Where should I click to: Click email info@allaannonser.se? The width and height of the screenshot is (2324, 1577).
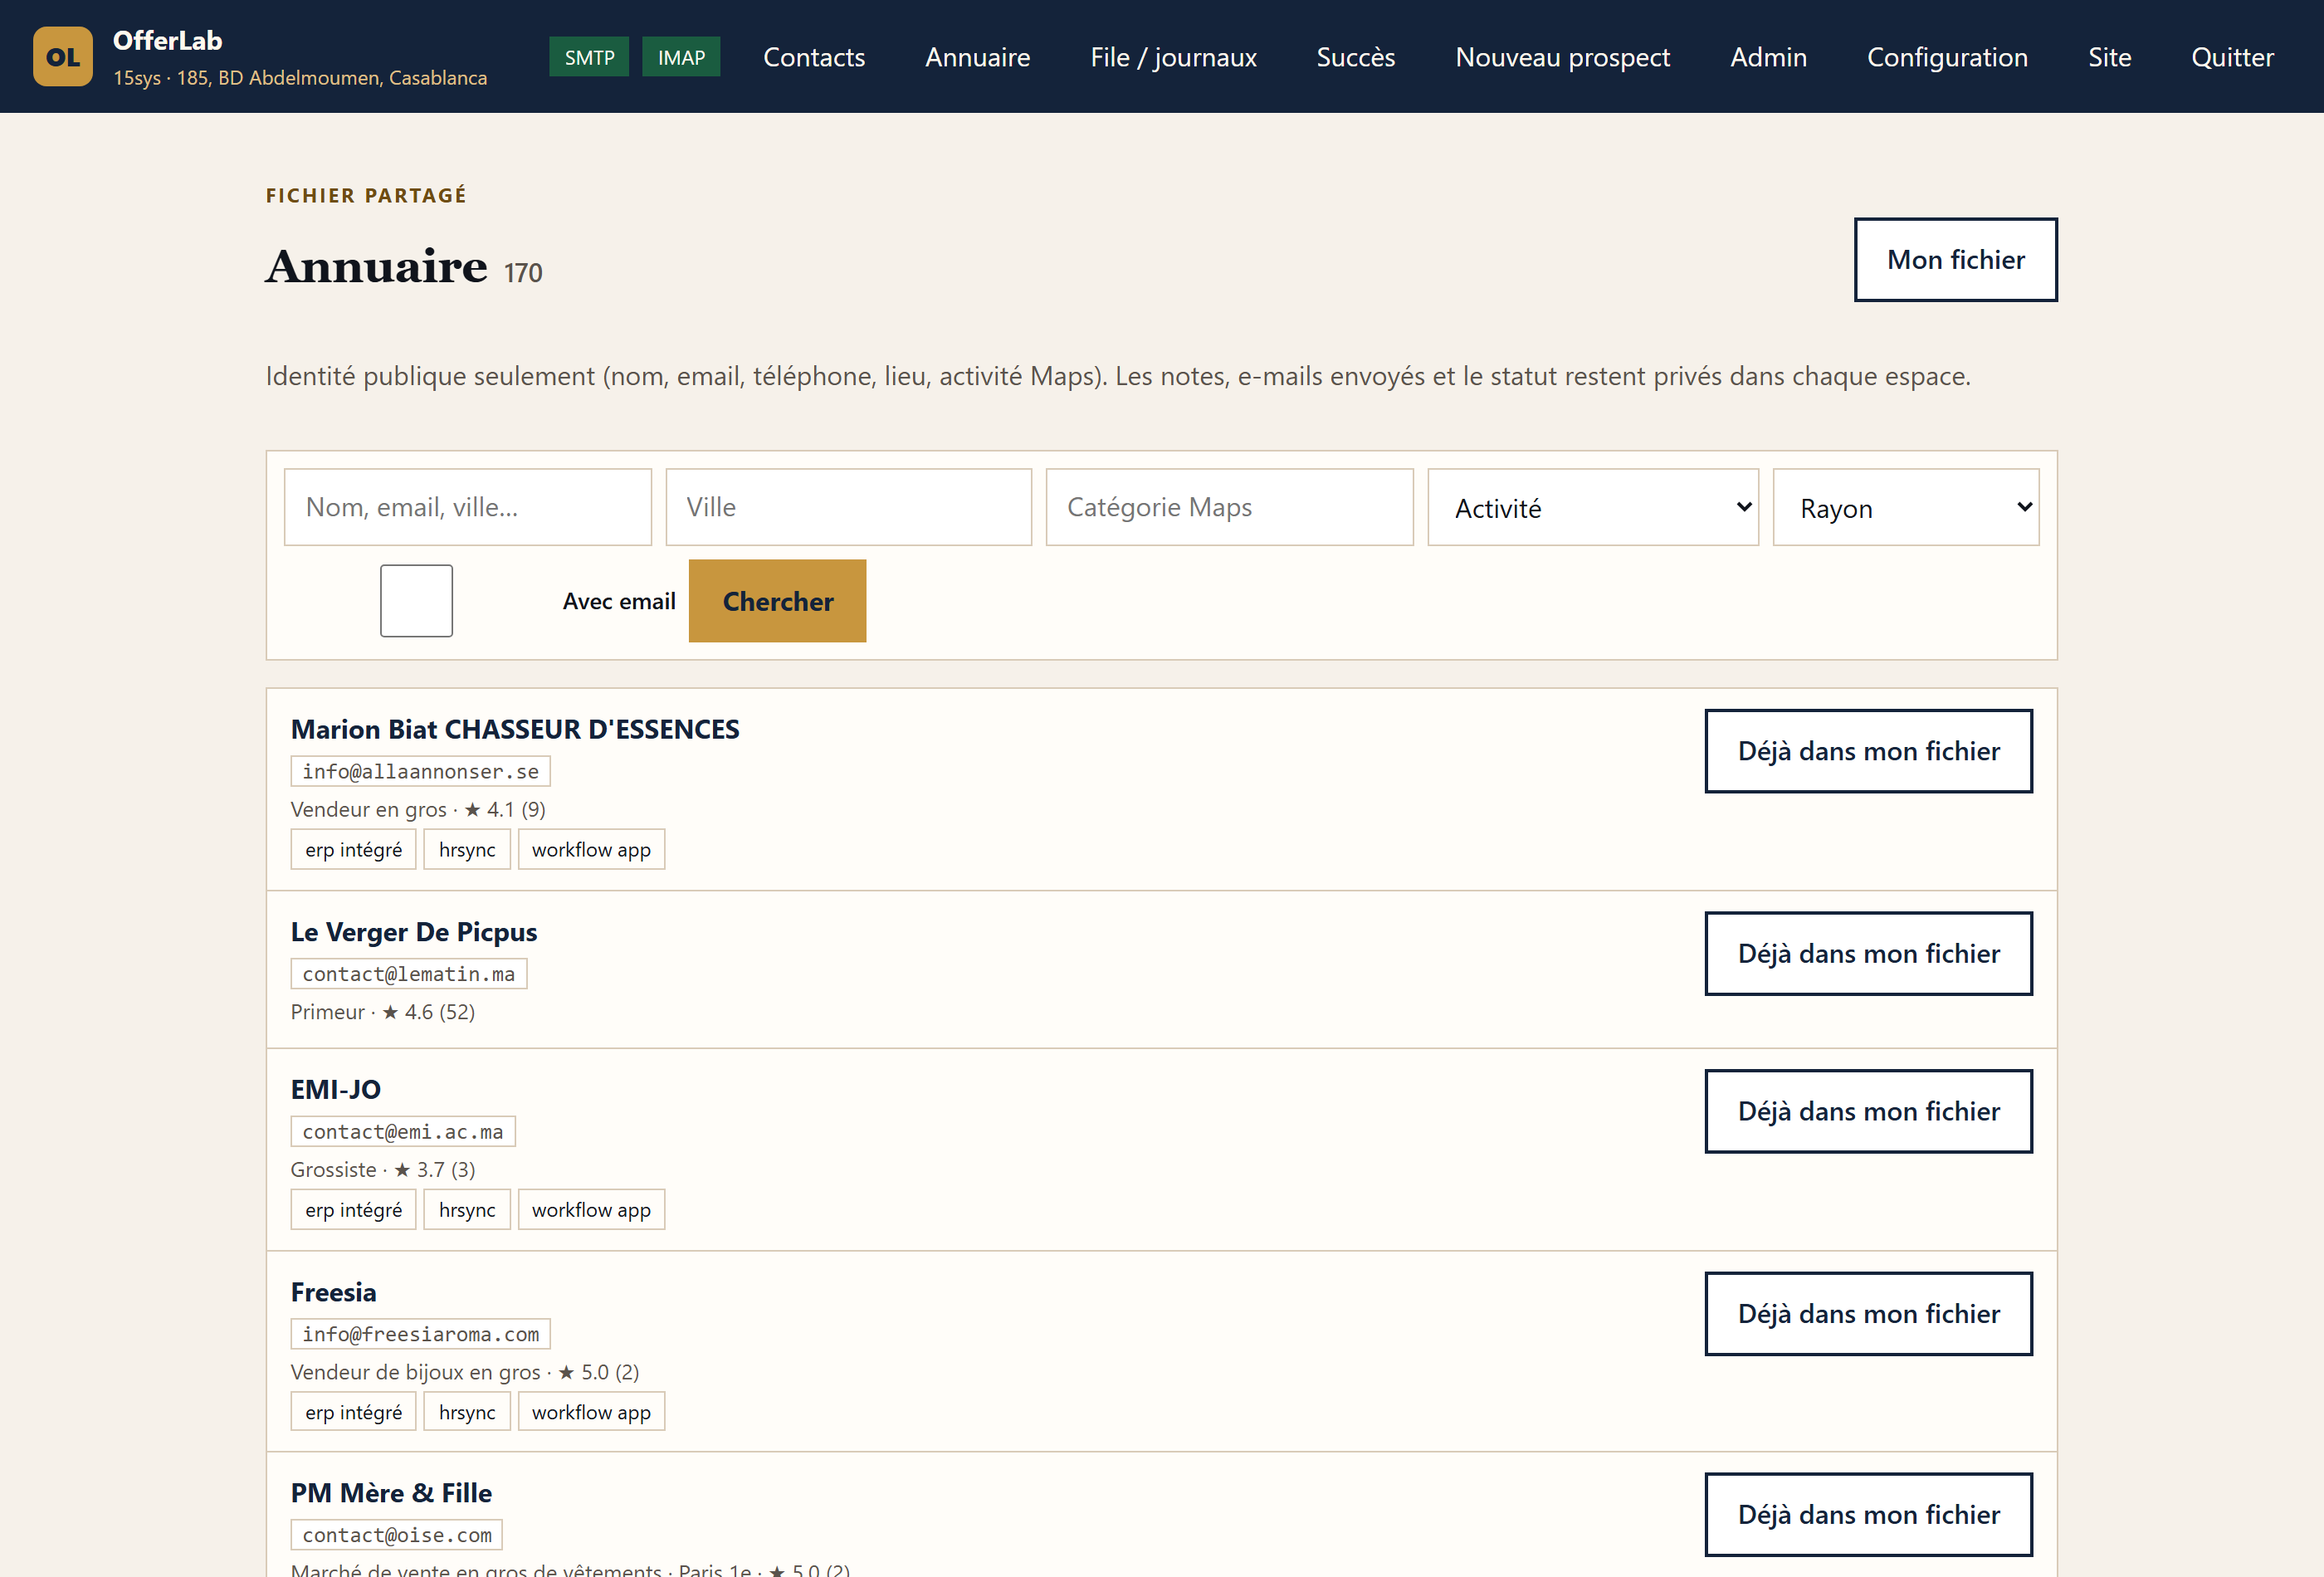coord(420,771)
